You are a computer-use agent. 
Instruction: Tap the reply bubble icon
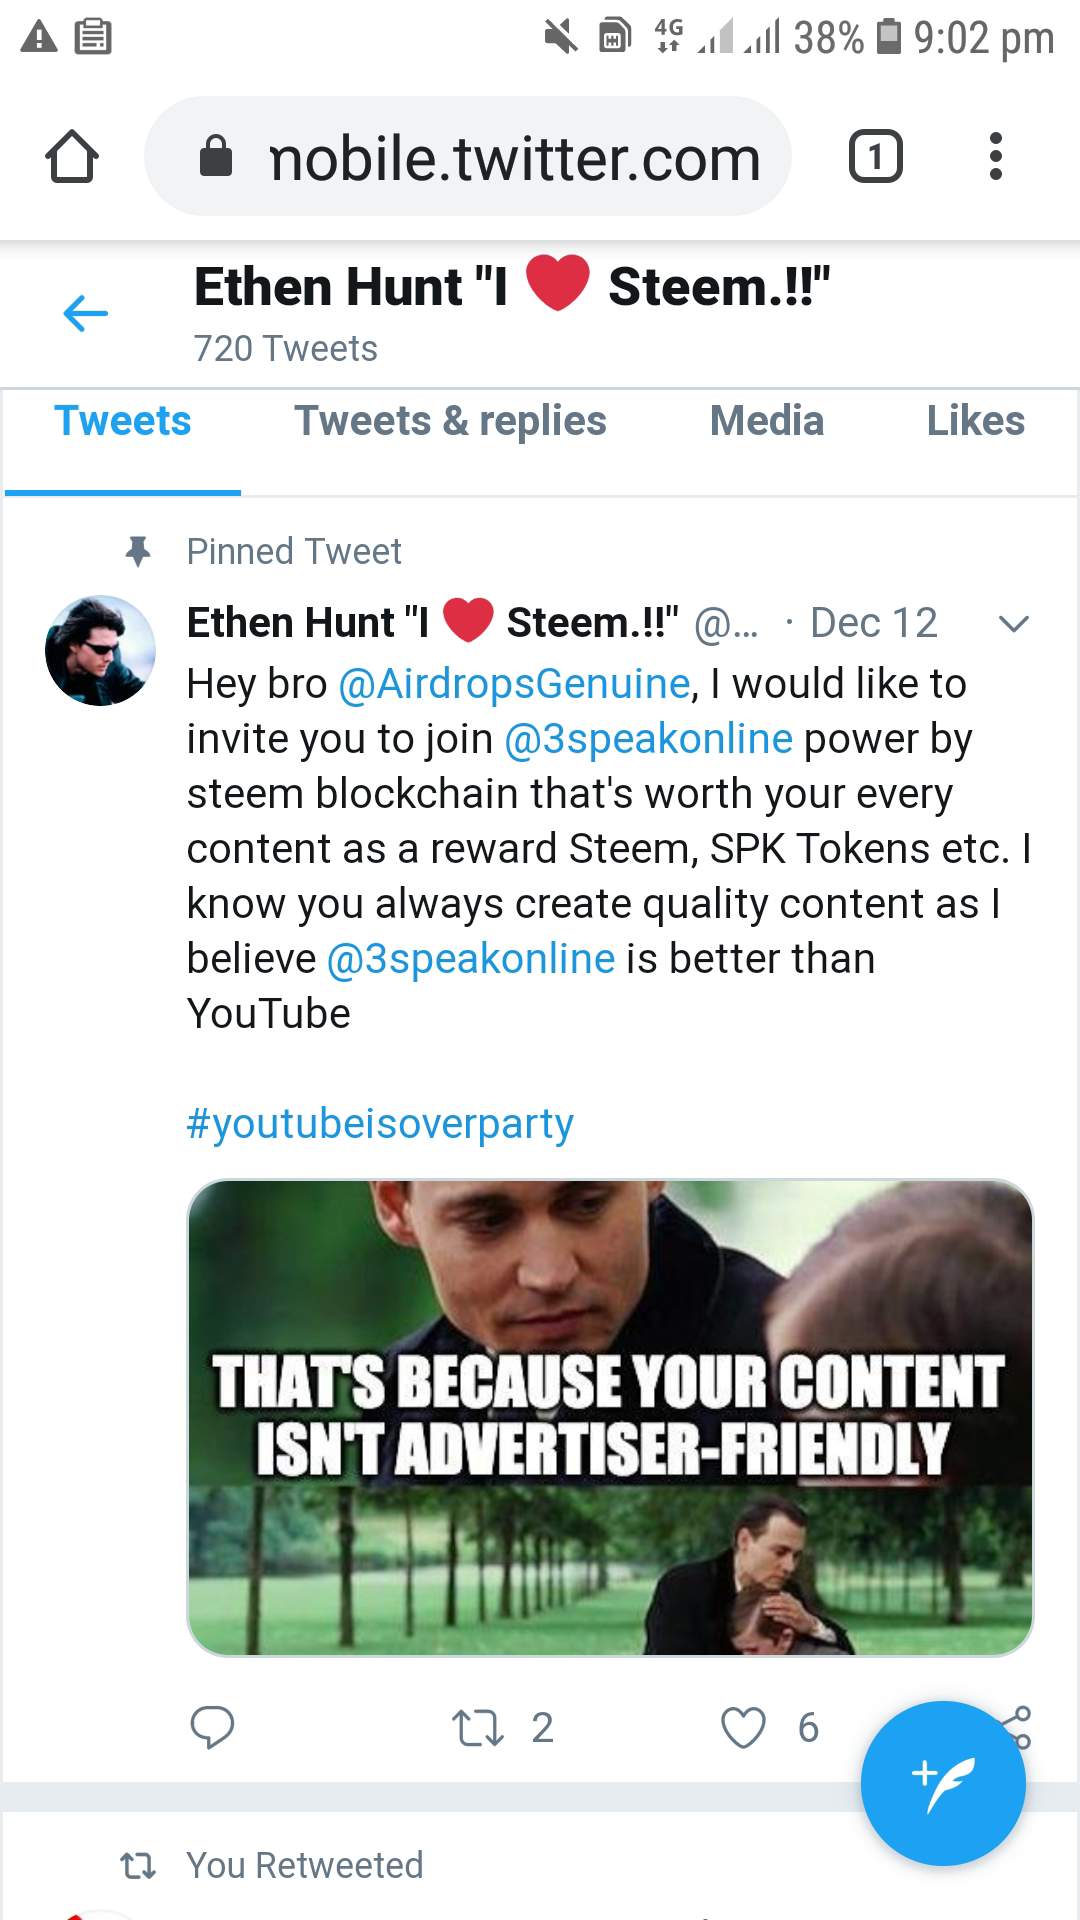pyautogui.click(x=212, y=1727)
